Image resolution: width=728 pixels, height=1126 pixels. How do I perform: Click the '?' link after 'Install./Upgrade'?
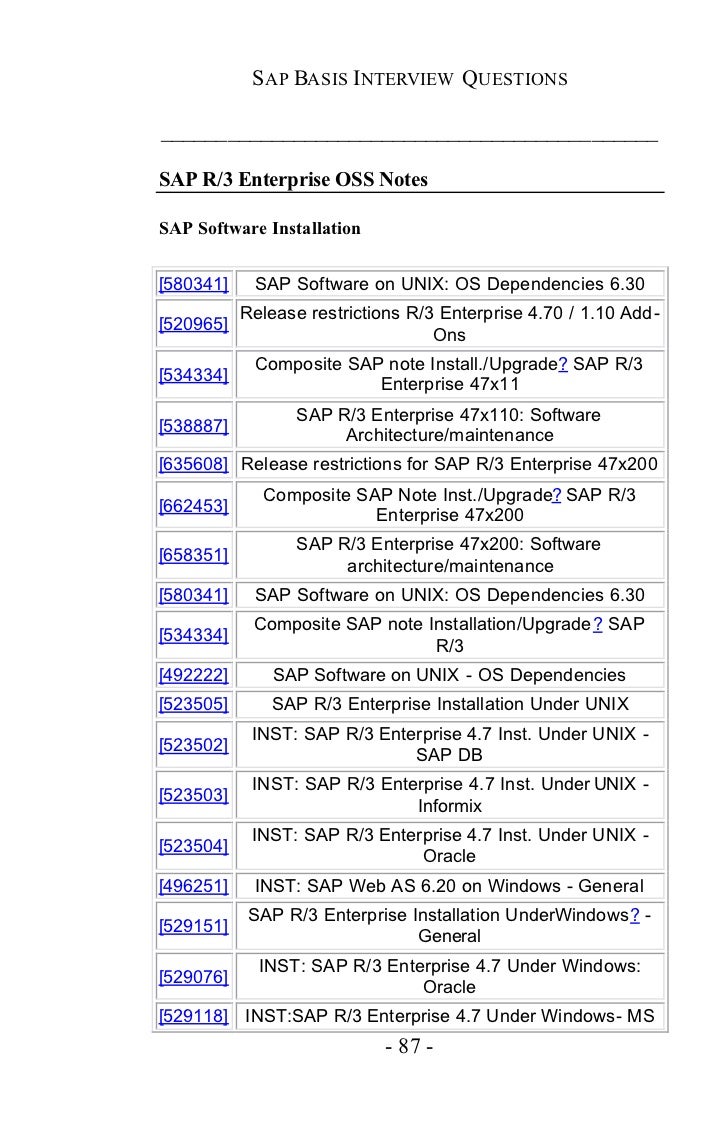(x=563, y=364)
